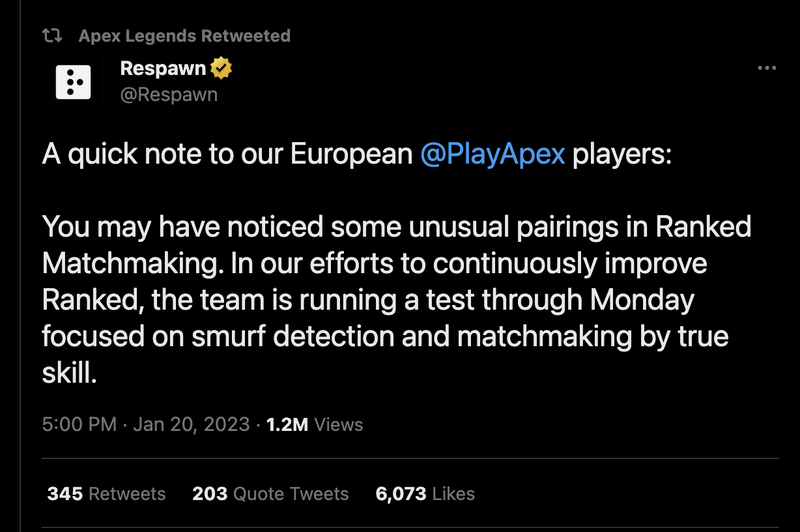Click the Jan 20, 2023 date
The width and height of the screenshot is (800, 532).
[x=193, y=424]
